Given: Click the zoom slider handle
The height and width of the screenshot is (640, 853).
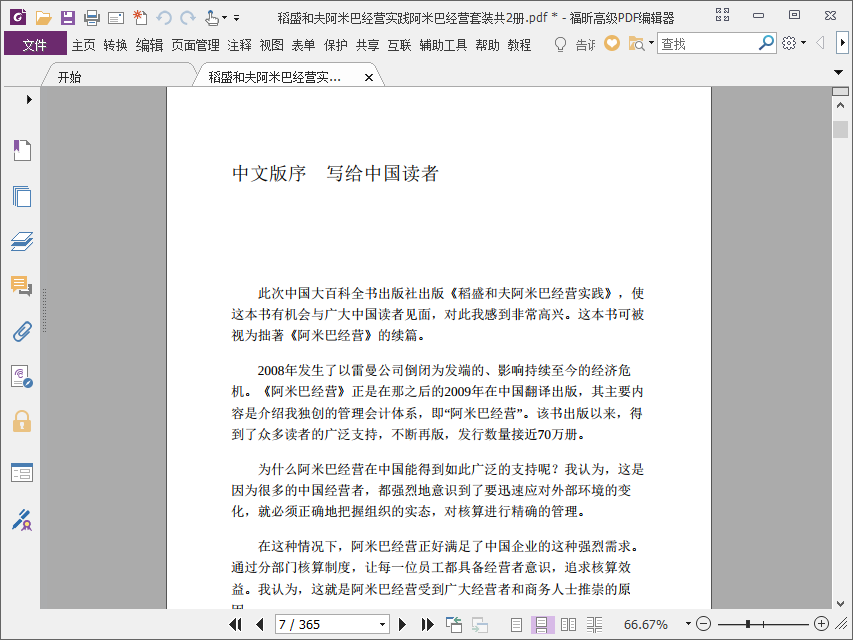Looking at the screenshot, I should 748,624.
